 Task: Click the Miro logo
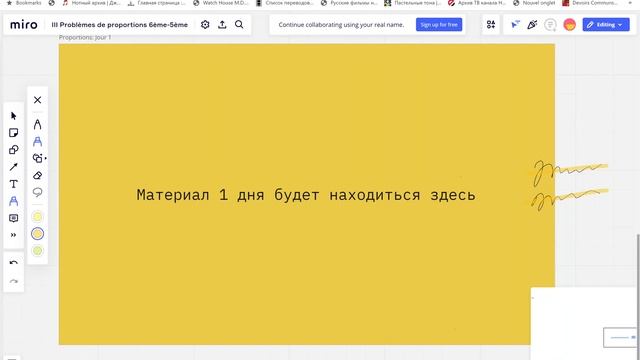click(24, 25)
